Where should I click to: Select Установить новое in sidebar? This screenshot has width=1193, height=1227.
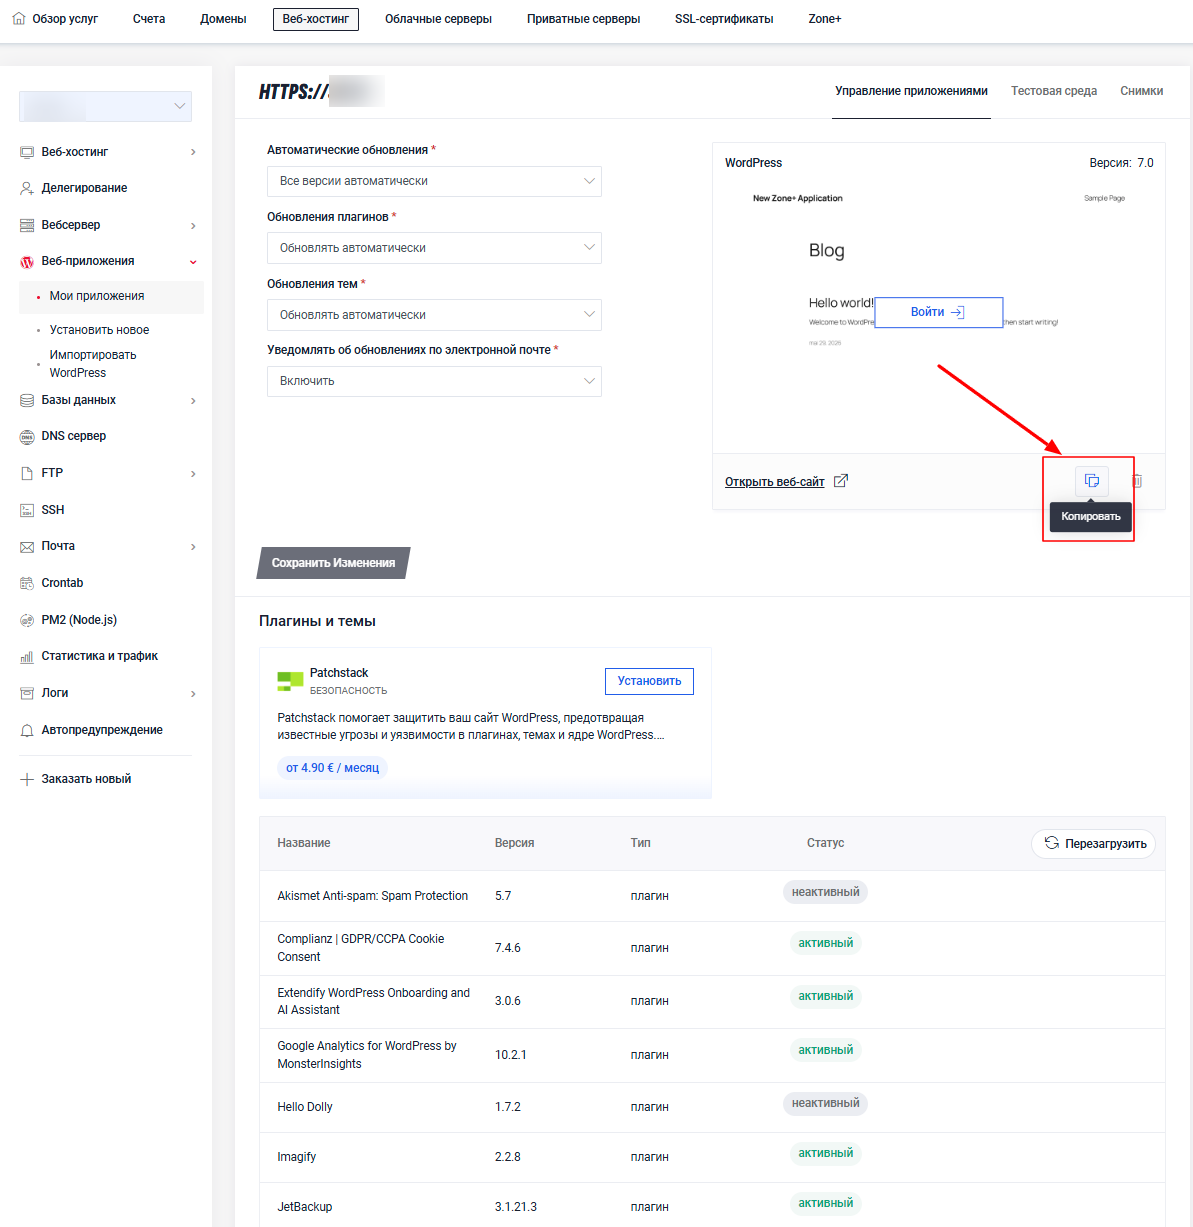point(99,330)
